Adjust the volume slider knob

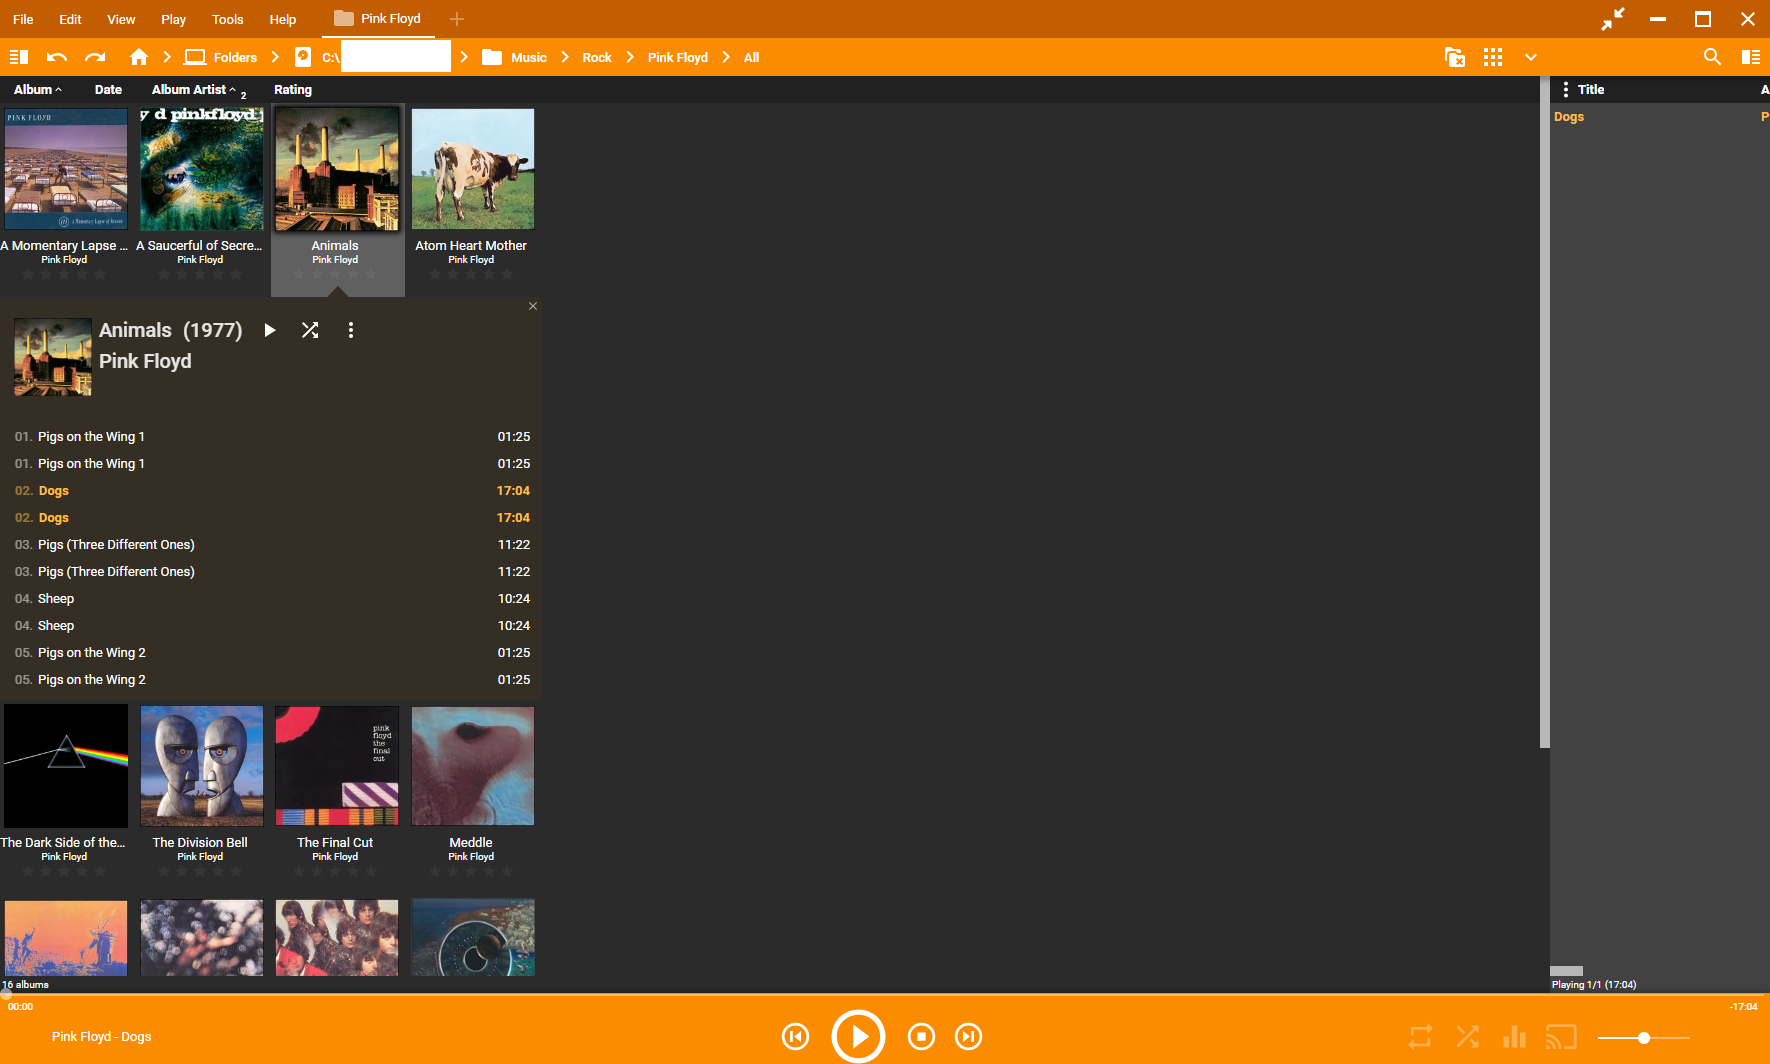click(1644, 1038)
